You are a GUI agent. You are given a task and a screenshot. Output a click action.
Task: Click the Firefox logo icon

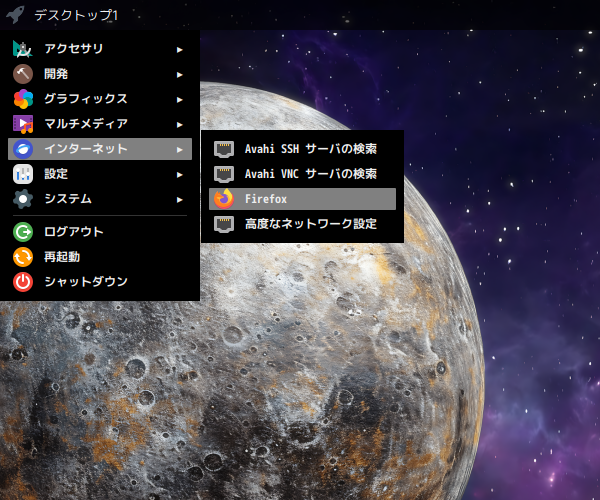[x=224, y=199]
